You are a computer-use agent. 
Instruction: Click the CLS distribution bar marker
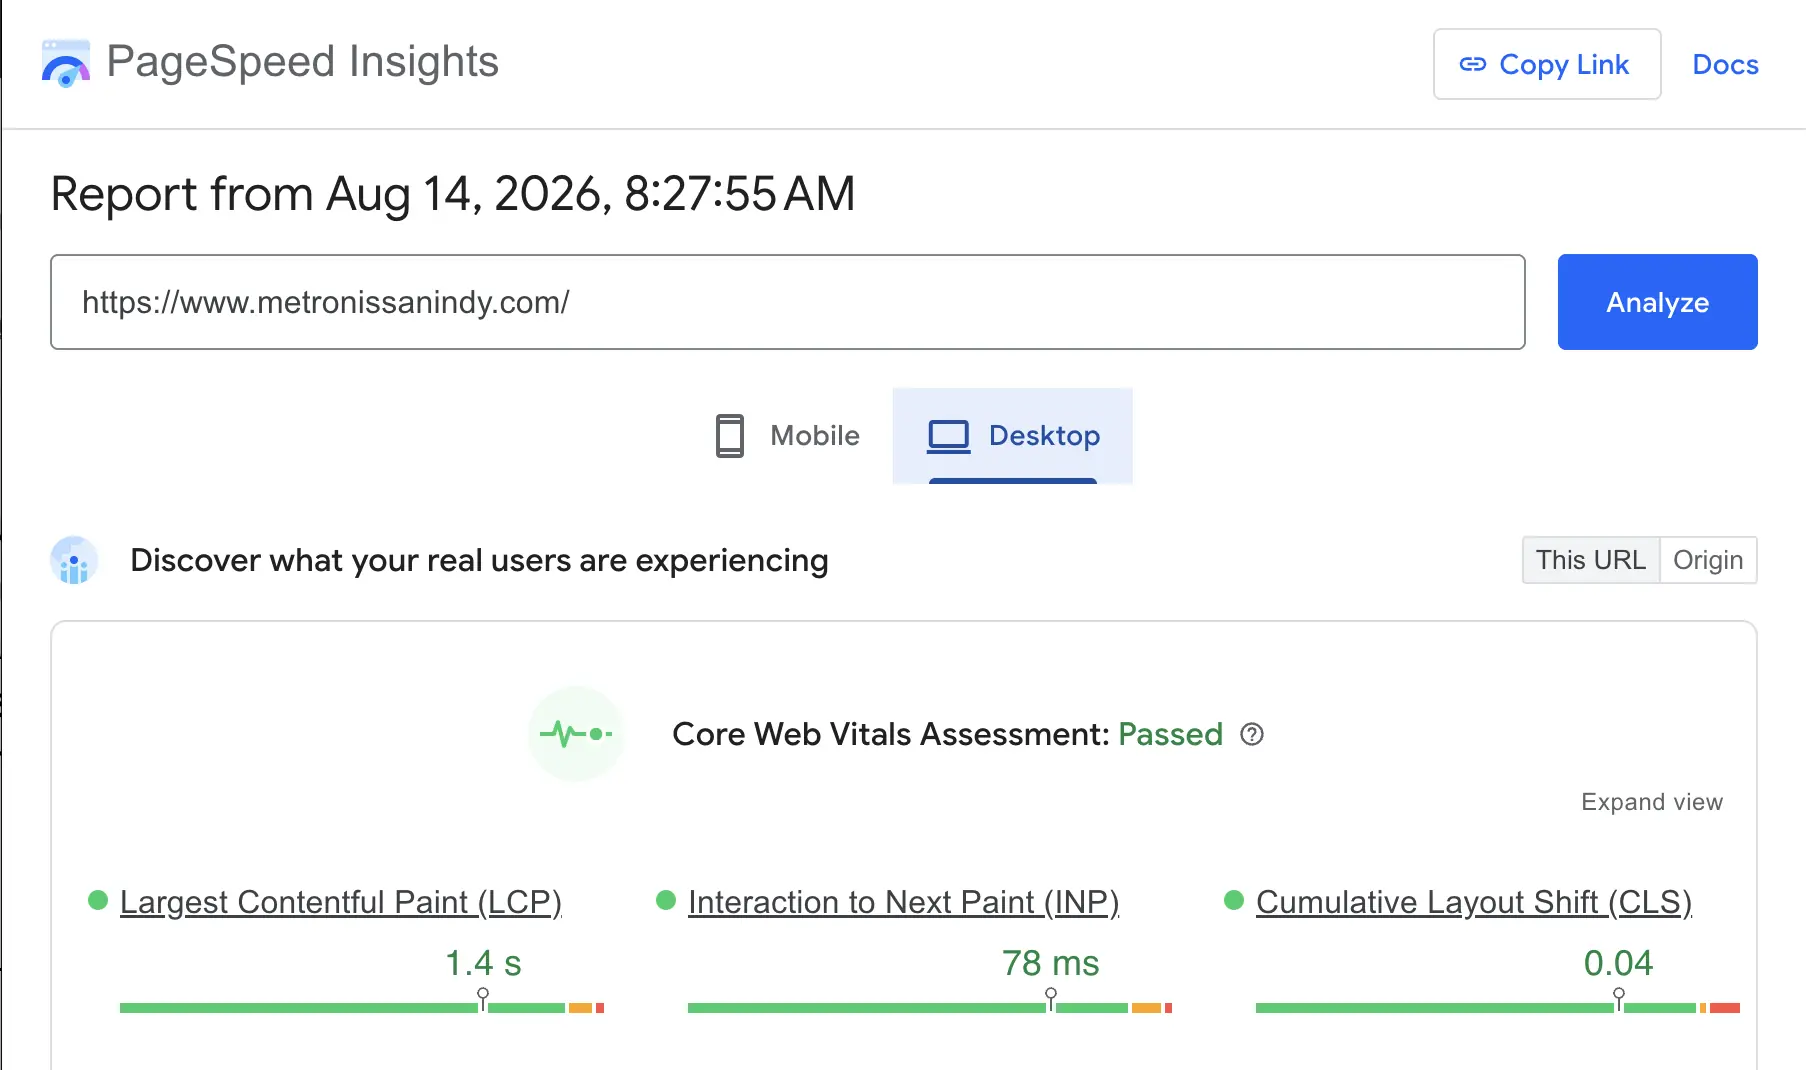point(1619,999)
